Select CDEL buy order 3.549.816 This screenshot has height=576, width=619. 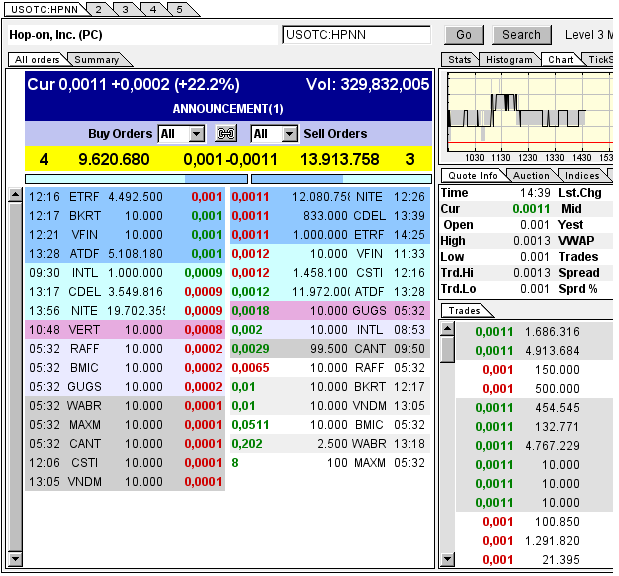click(125, 291)
